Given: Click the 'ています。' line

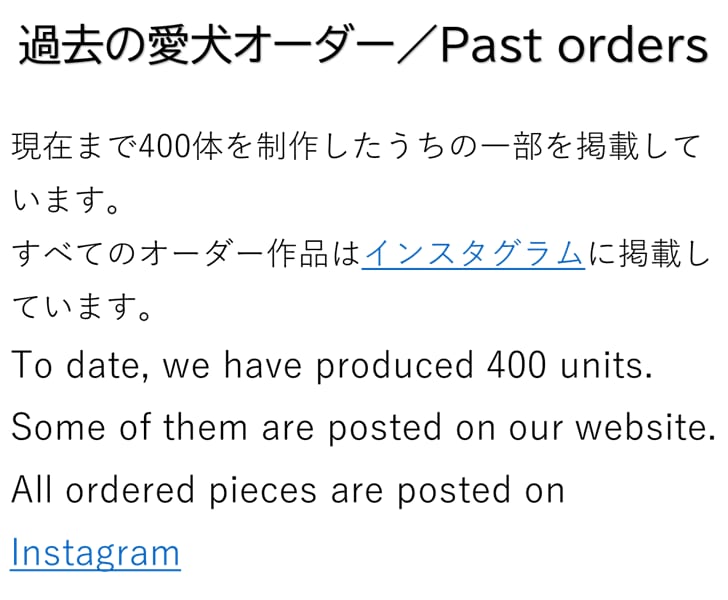Looking at the screenshot, I should pyautogui.click(x=82, y=307).
